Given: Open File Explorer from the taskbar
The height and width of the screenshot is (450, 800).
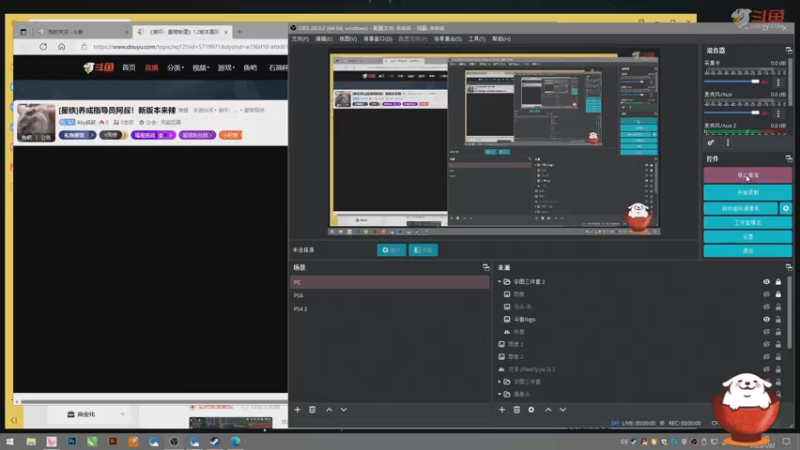Looking at the screenshot, I should pos(31,441).
